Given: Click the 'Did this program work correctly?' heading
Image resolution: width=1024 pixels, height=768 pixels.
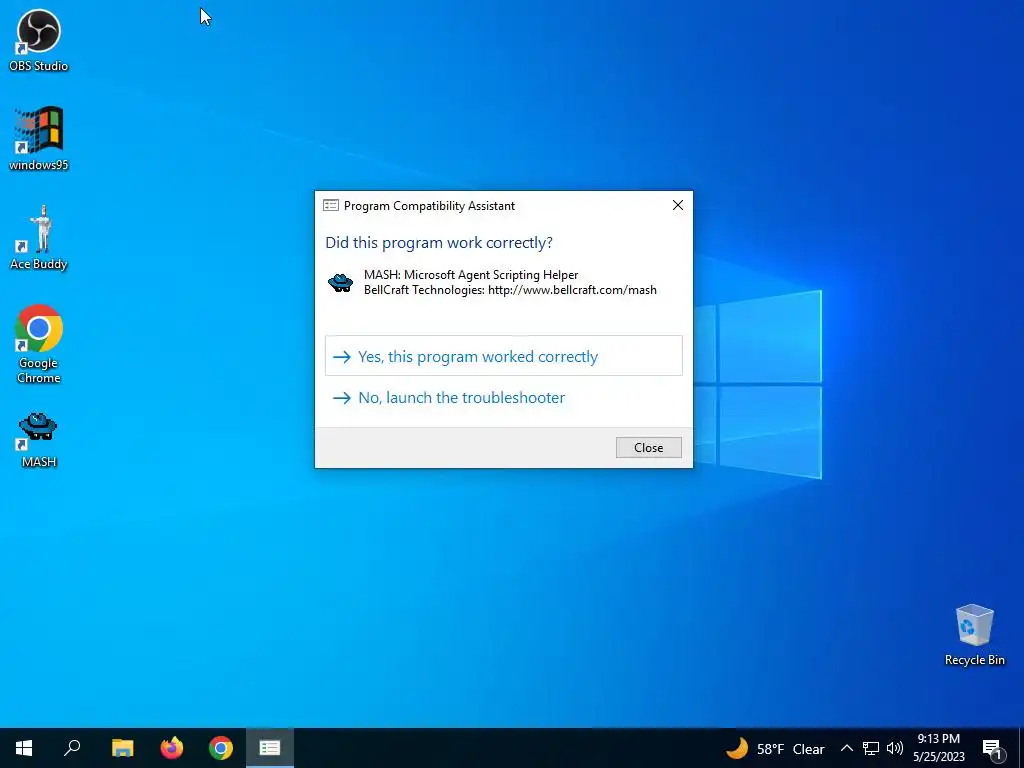Looking at the screenshot, I should (439, 242).
